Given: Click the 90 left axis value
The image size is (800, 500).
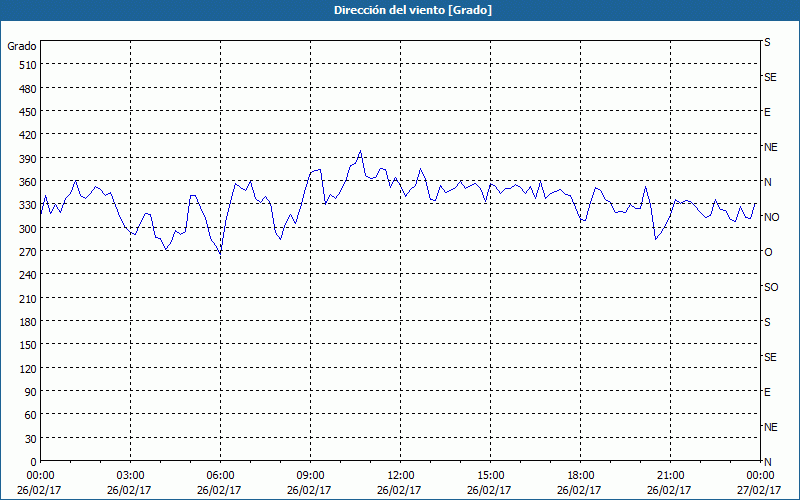Looking at the screenshot, I should pos(31,392).
